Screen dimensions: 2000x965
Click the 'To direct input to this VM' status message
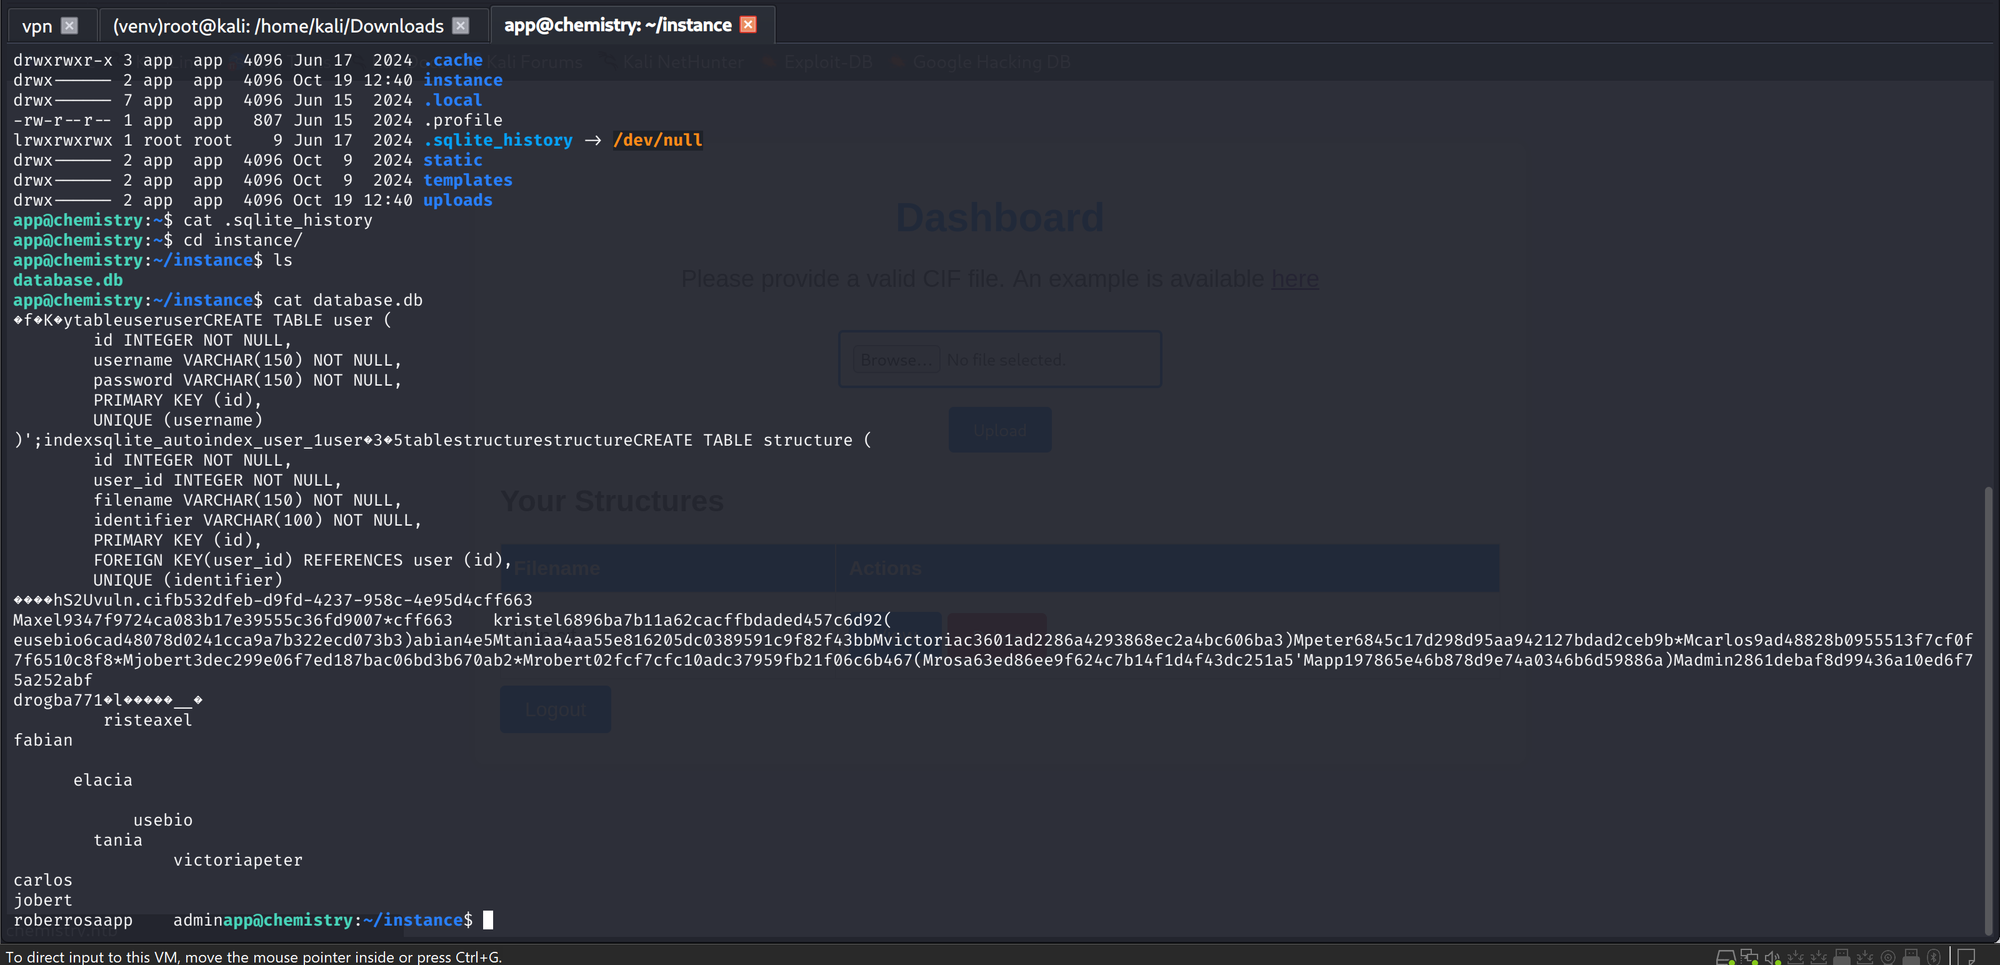(x=254, y=957)
